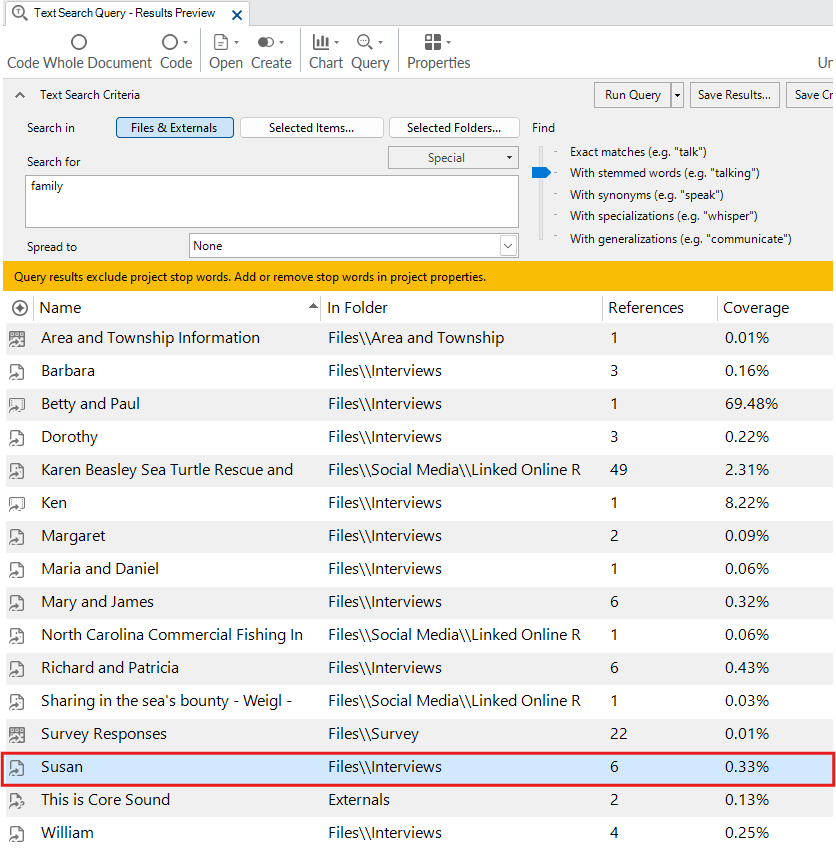
Task: Select the Karen Beasley Sea Turtle Rescue row
Action: 419,470
